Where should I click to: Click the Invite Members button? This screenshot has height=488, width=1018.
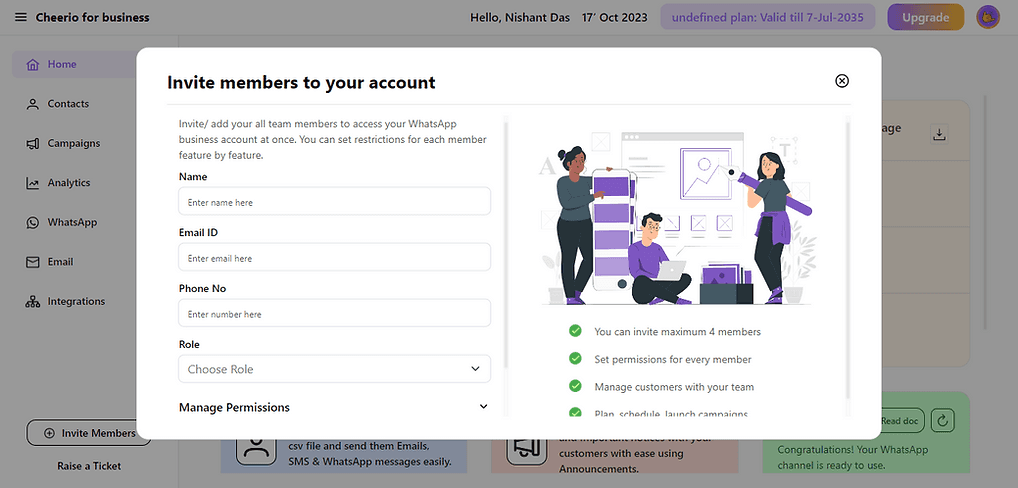[x=88, y=433]
